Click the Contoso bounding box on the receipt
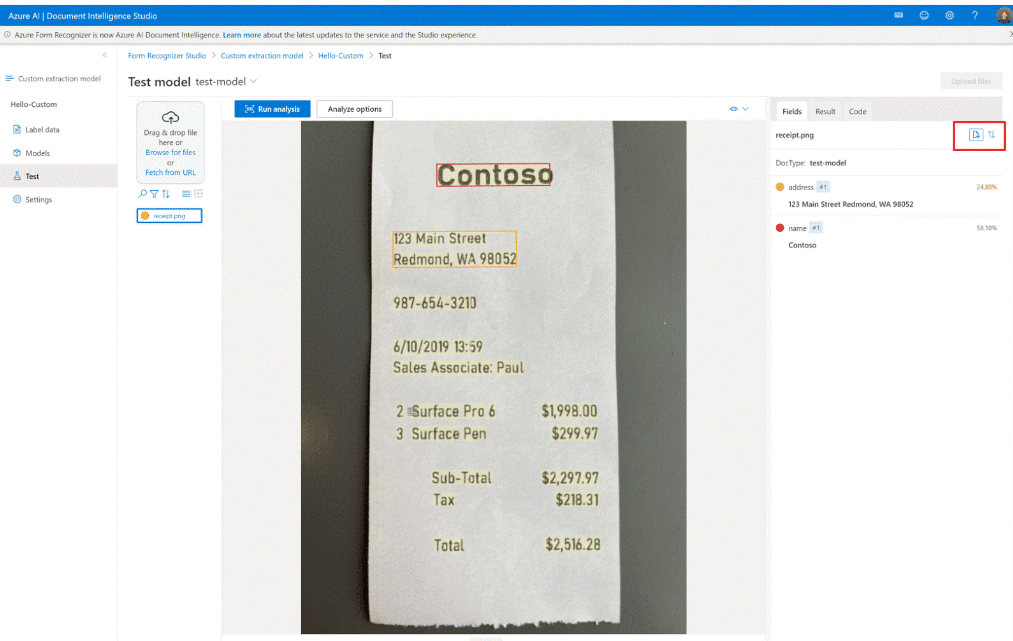 [x=494, y=174]
